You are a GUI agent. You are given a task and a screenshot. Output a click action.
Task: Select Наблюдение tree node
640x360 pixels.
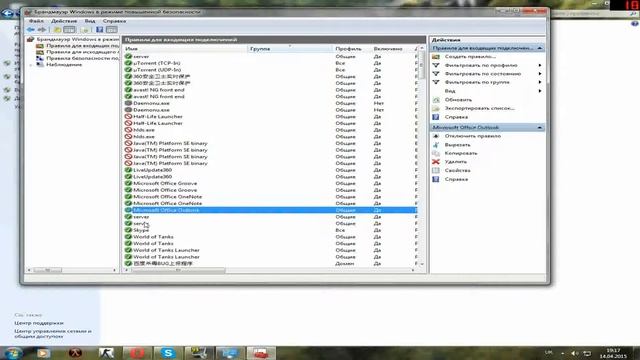(x=64, y=64)
